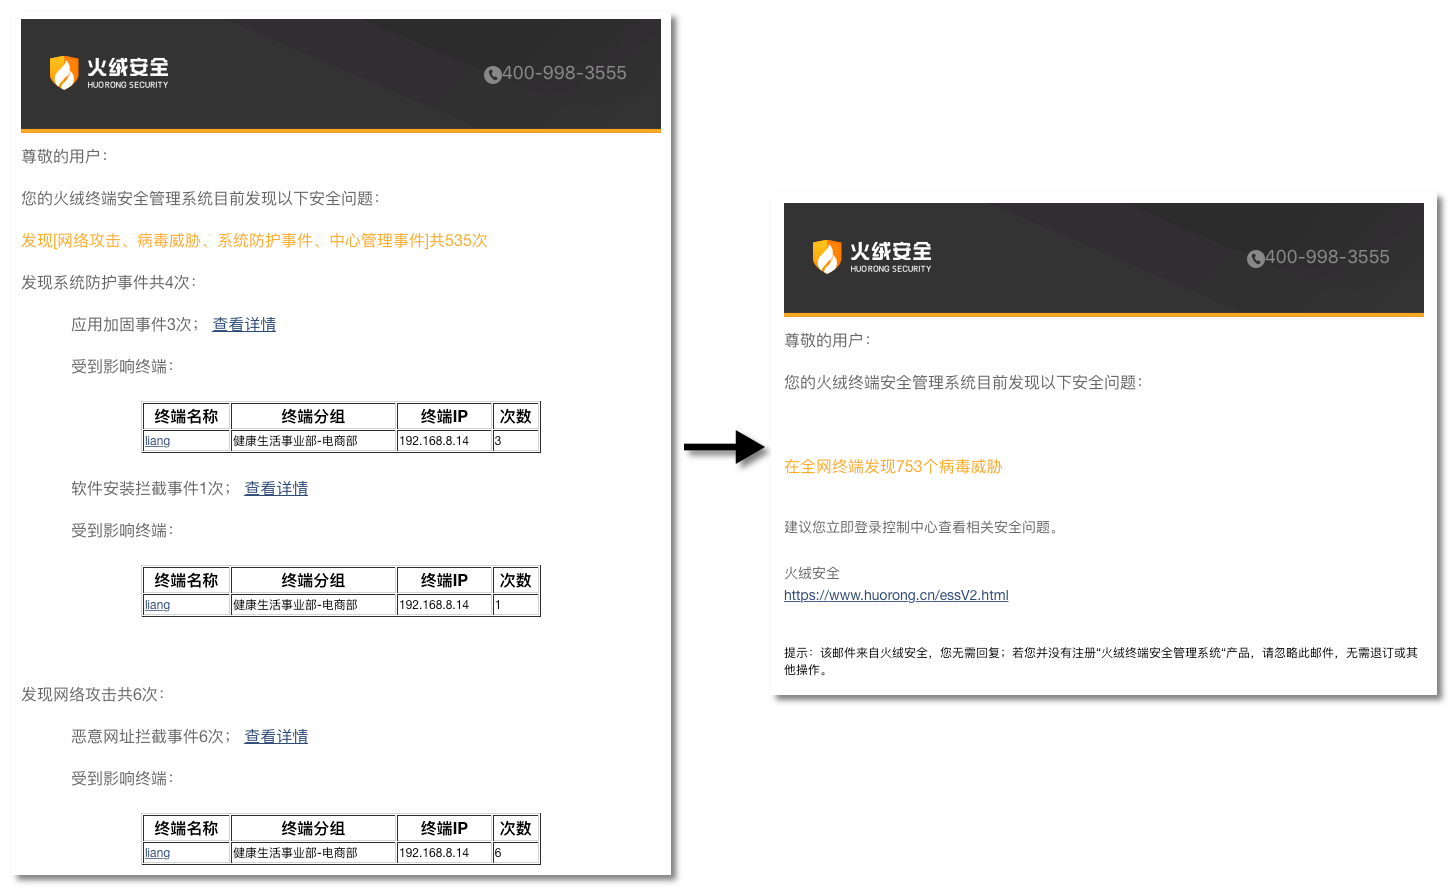
Task: Open 查看详情 link for 应用加固事件3次
Action: pos(244,324)
